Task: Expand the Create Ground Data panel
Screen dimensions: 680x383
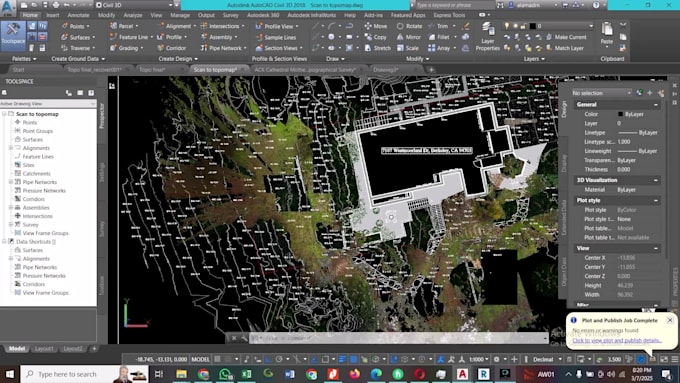Action: 78,59
